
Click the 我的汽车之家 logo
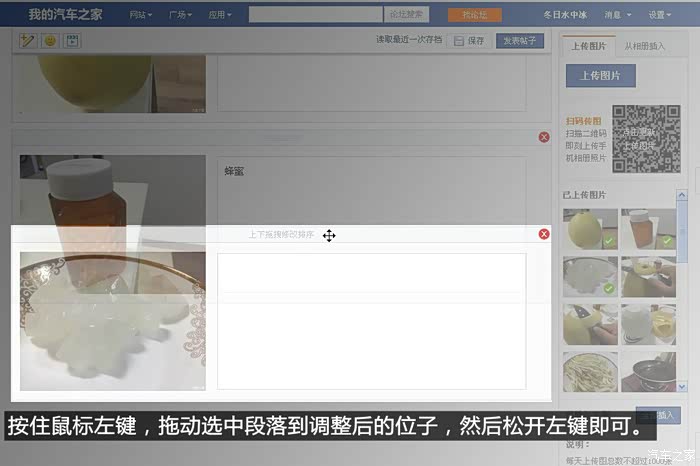tap(65, 14)
